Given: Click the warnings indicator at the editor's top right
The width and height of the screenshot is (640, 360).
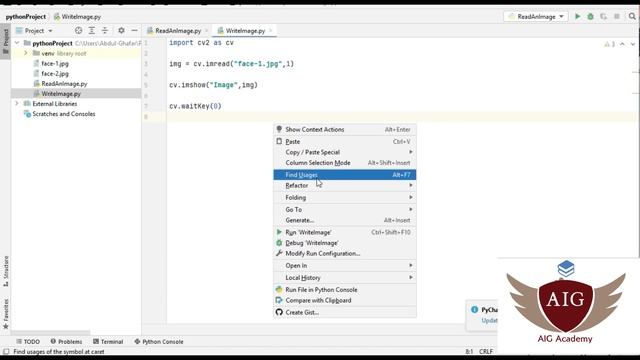Looking at the screenshot, I should [x=609, y=44].
